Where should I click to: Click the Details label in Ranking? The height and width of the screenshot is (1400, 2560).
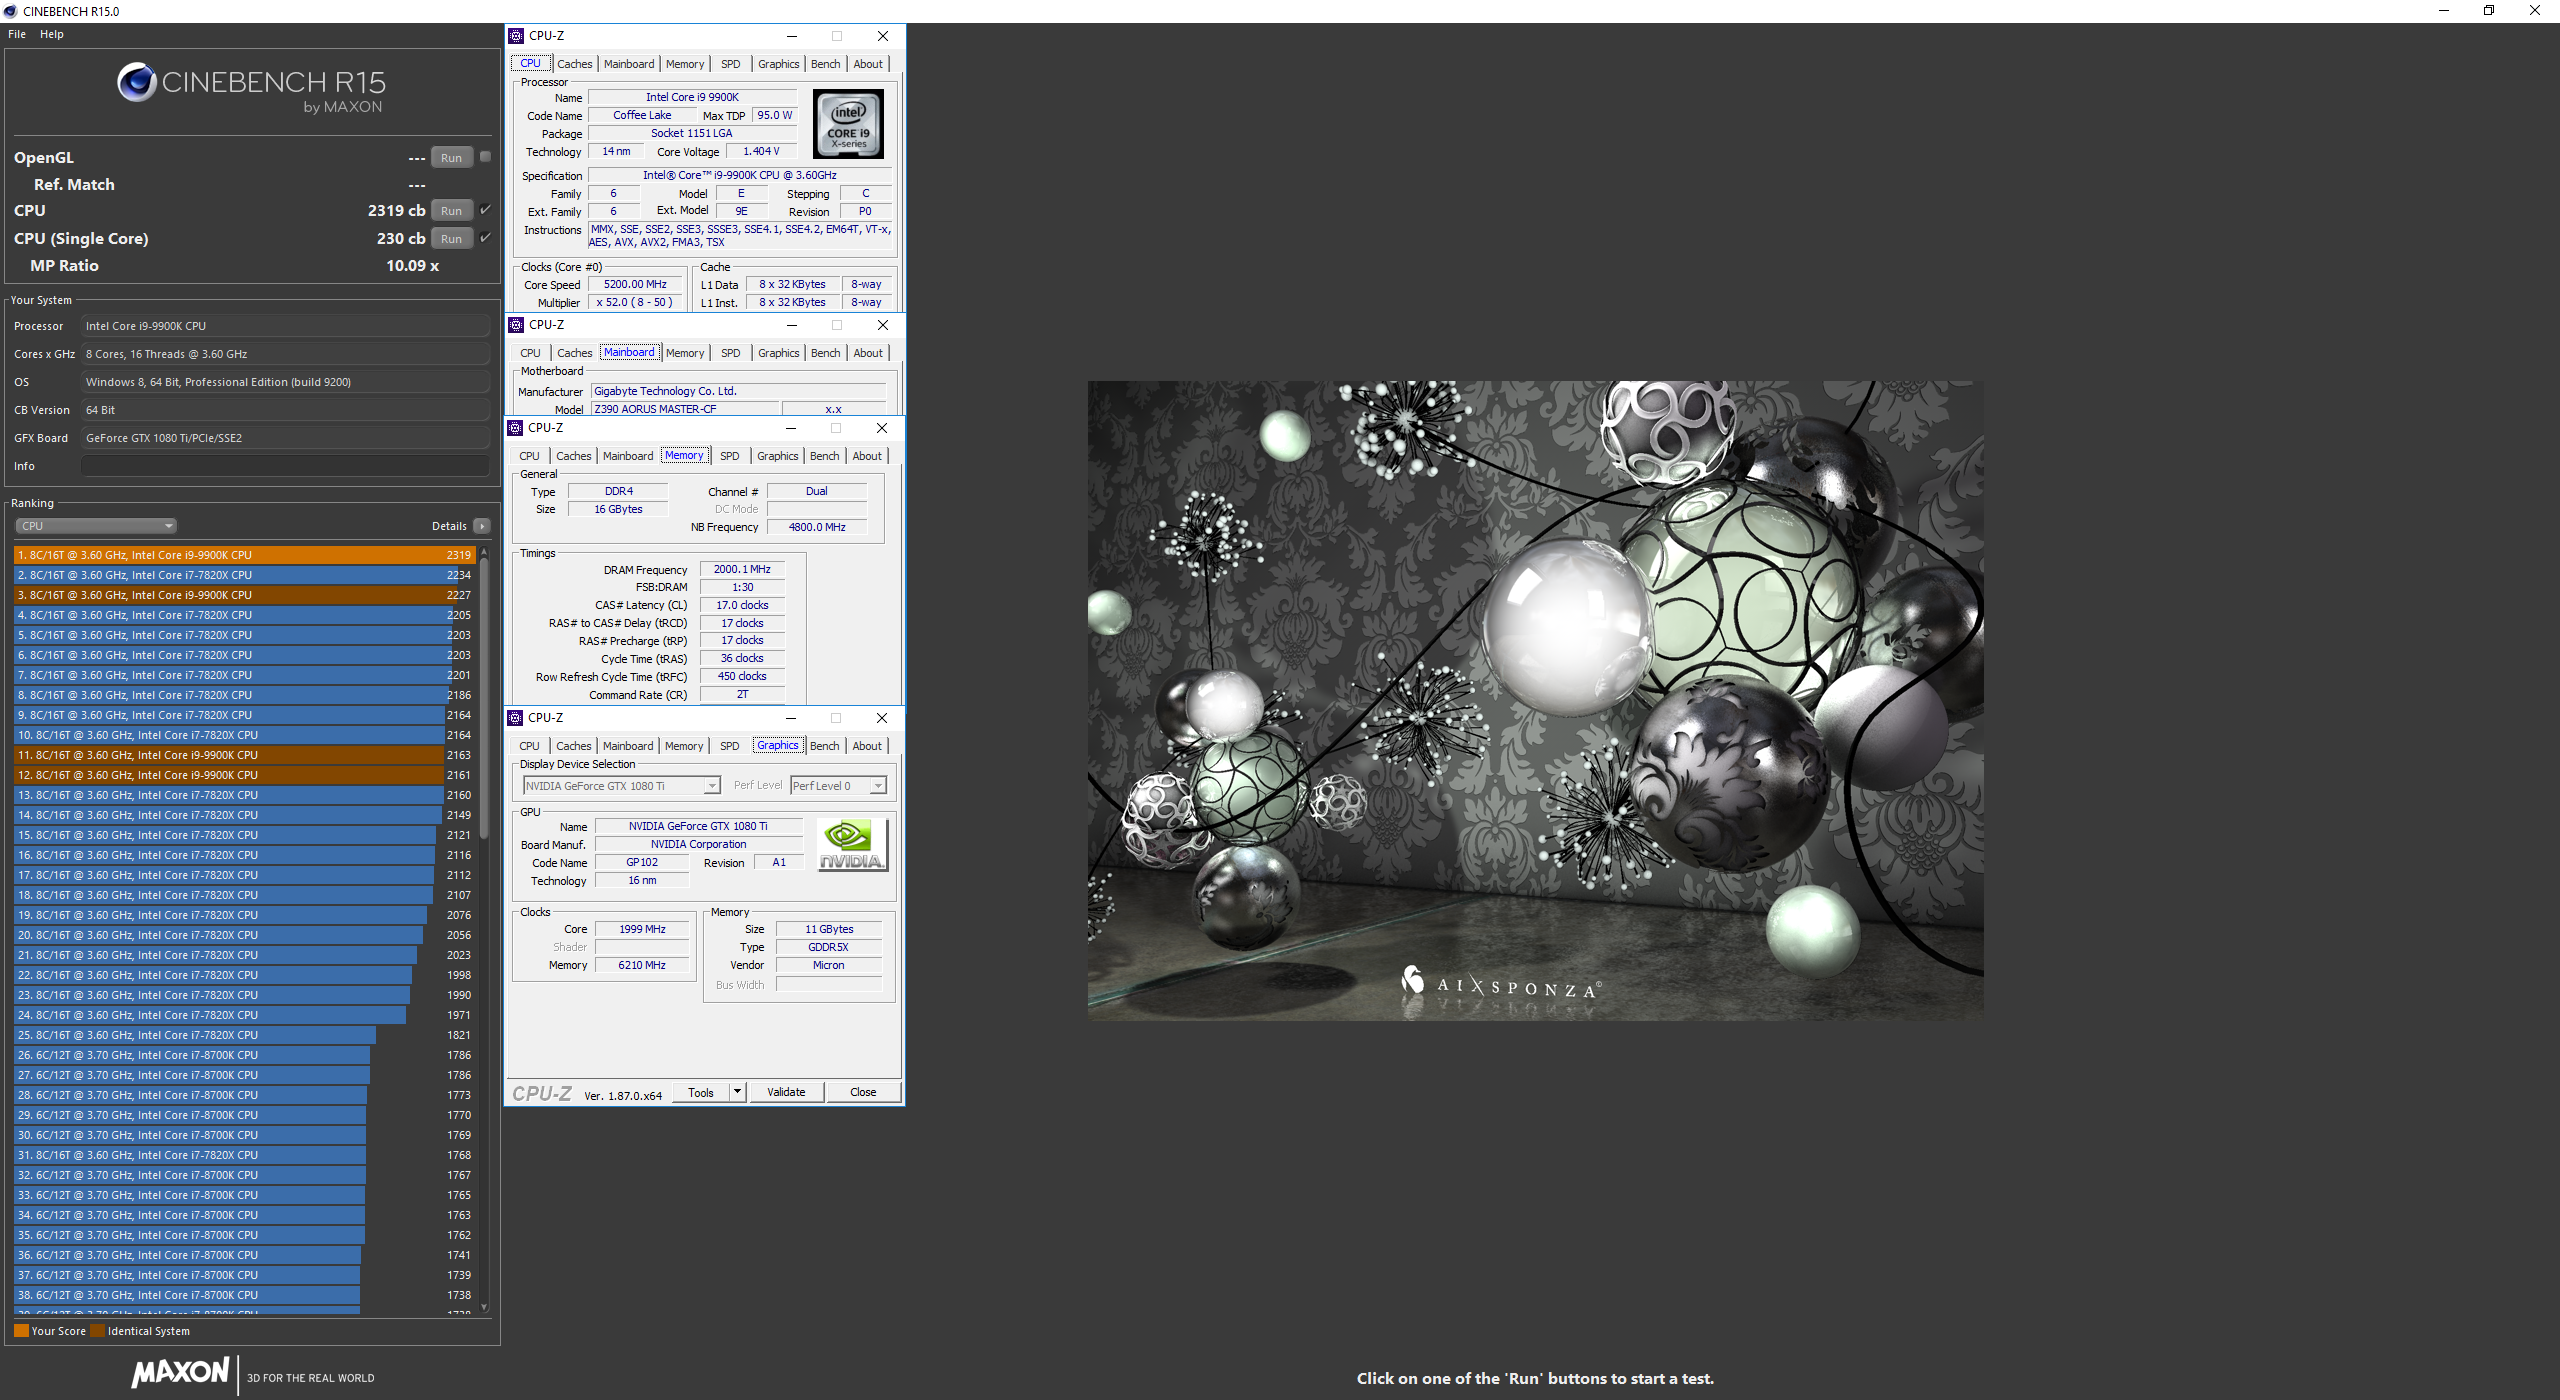tap(449, 526)
